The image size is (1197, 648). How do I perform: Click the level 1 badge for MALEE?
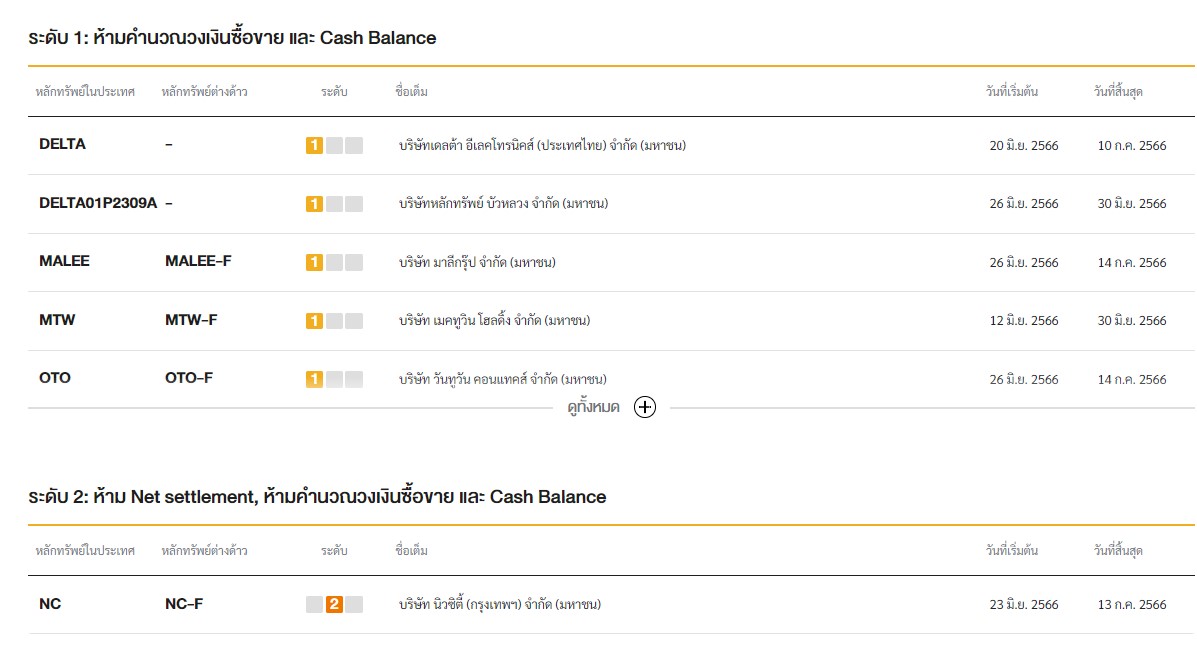[x=316, y=261]
